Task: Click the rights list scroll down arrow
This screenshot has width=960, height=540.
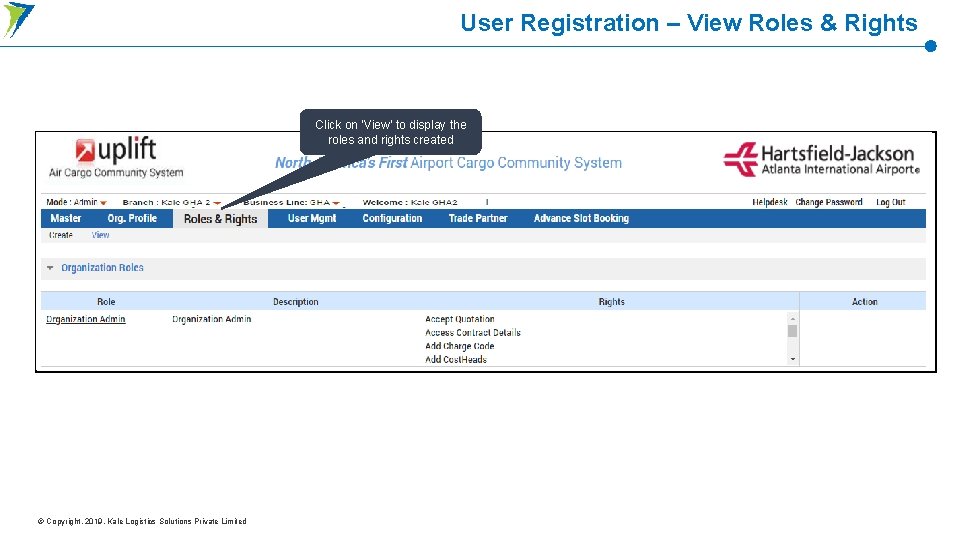Action: (792, 359)
